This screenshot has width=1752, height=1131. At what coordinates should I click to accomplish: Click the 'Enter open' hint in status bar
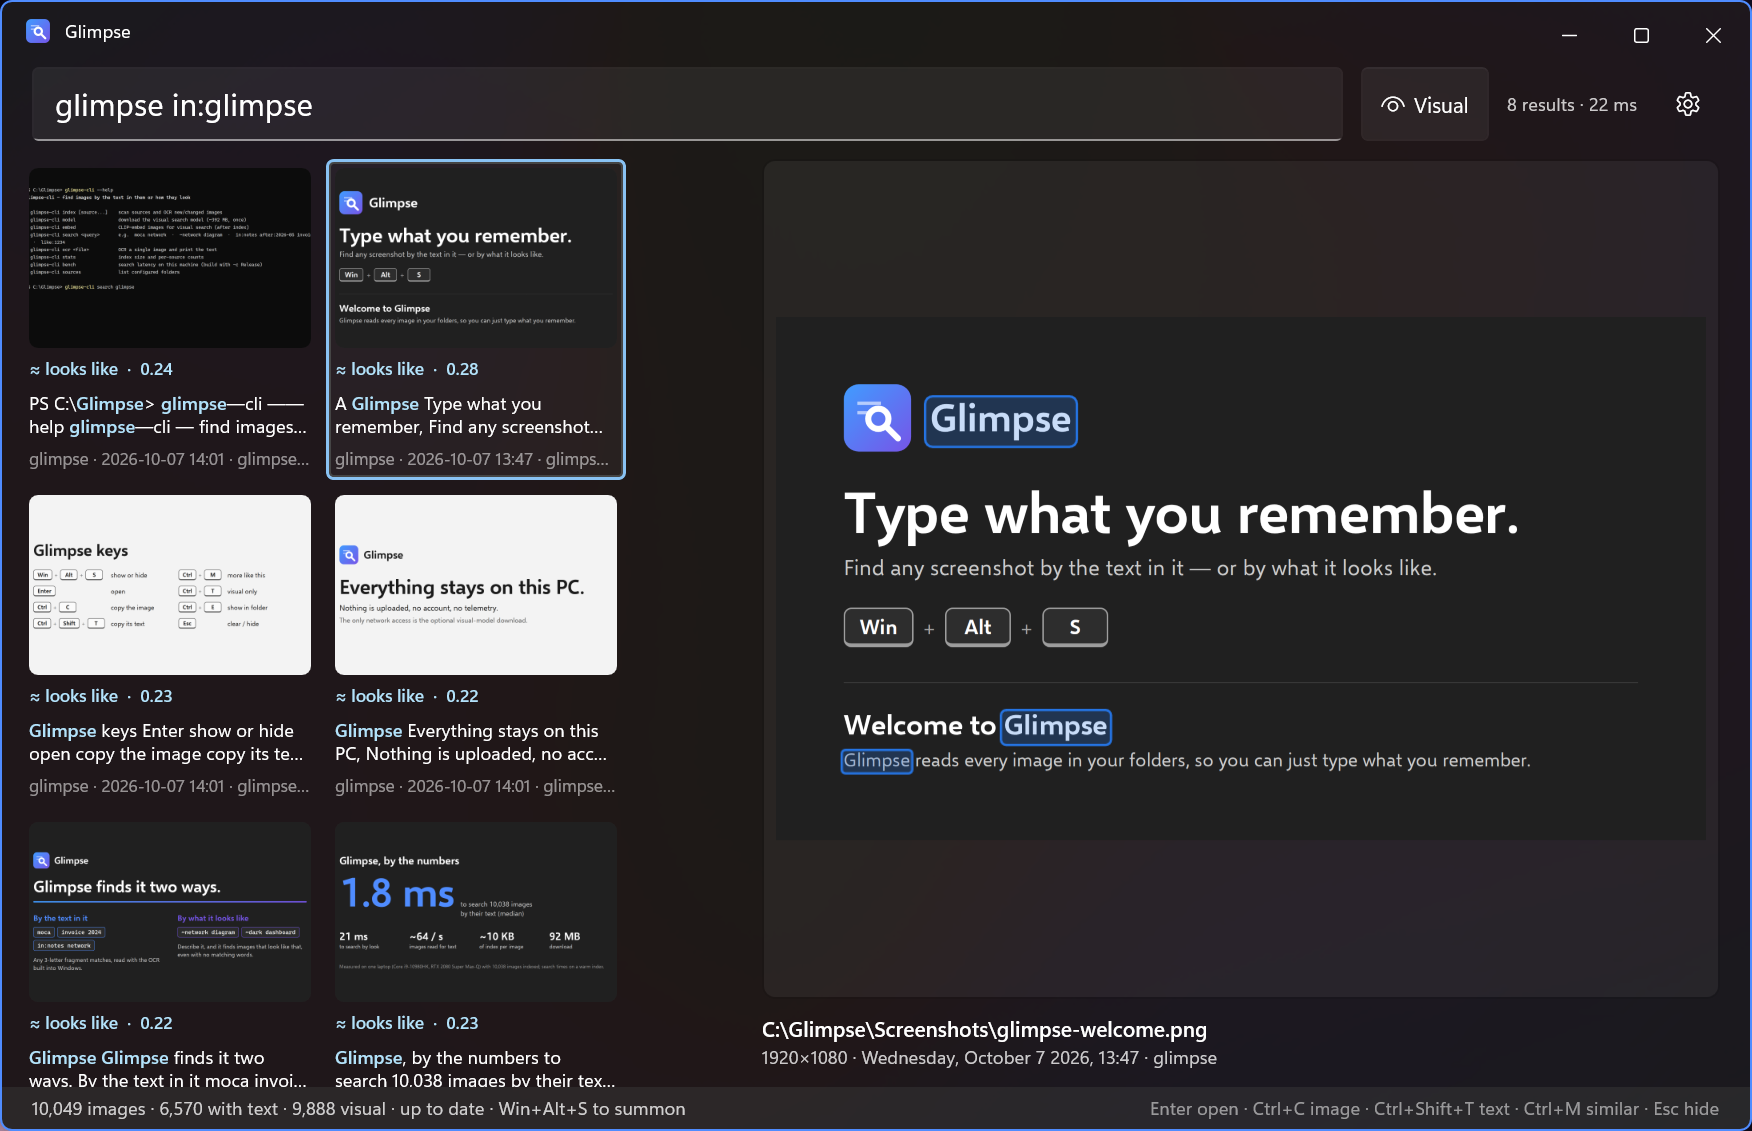point(1194,1109)
